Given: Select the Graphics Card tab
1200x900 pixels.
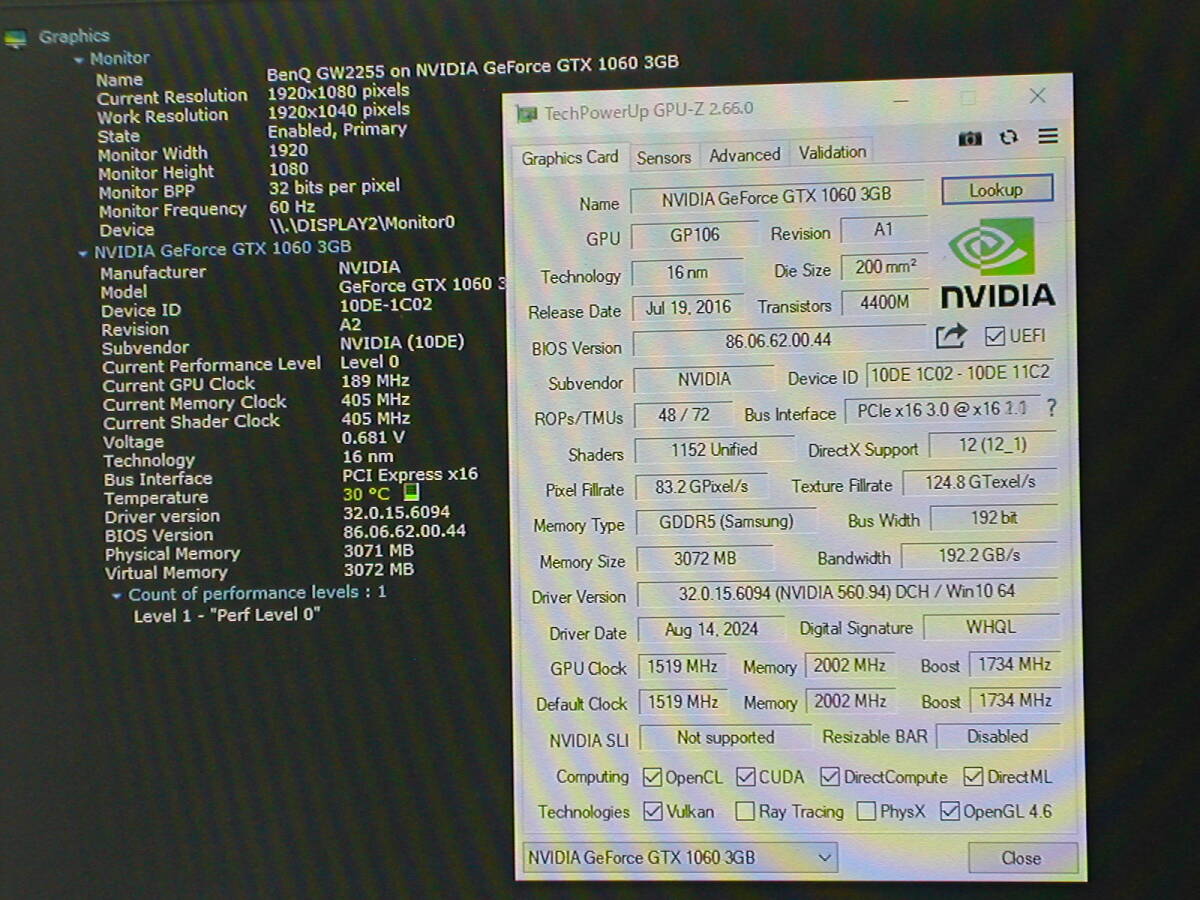Looking at the screenshot, I should click(570, 158).
